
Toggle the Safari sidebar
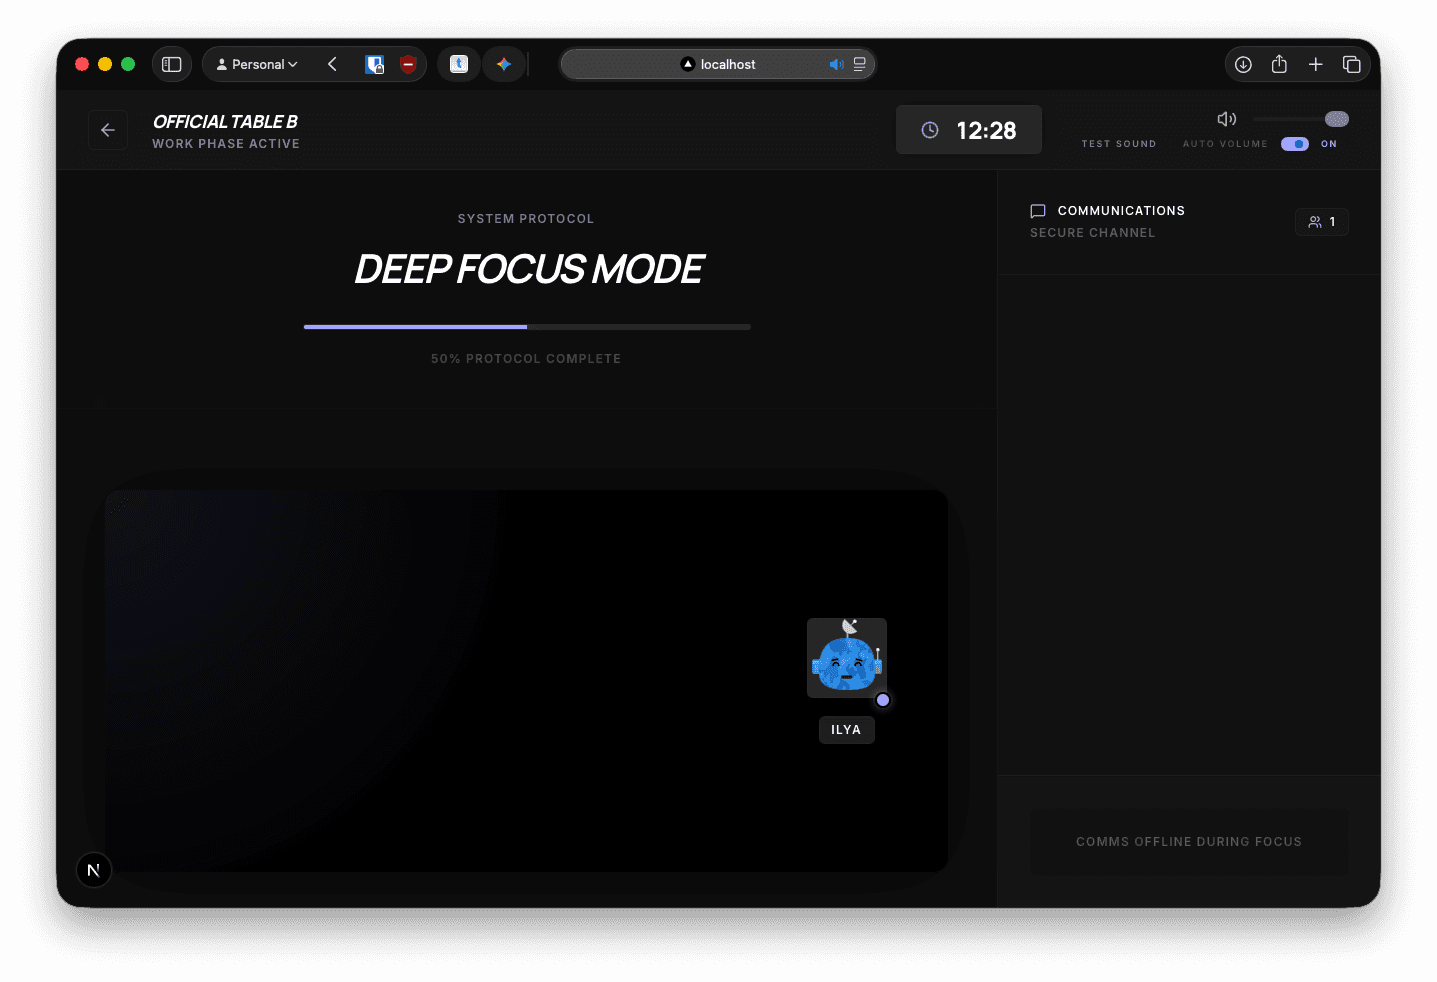[172, 64]
